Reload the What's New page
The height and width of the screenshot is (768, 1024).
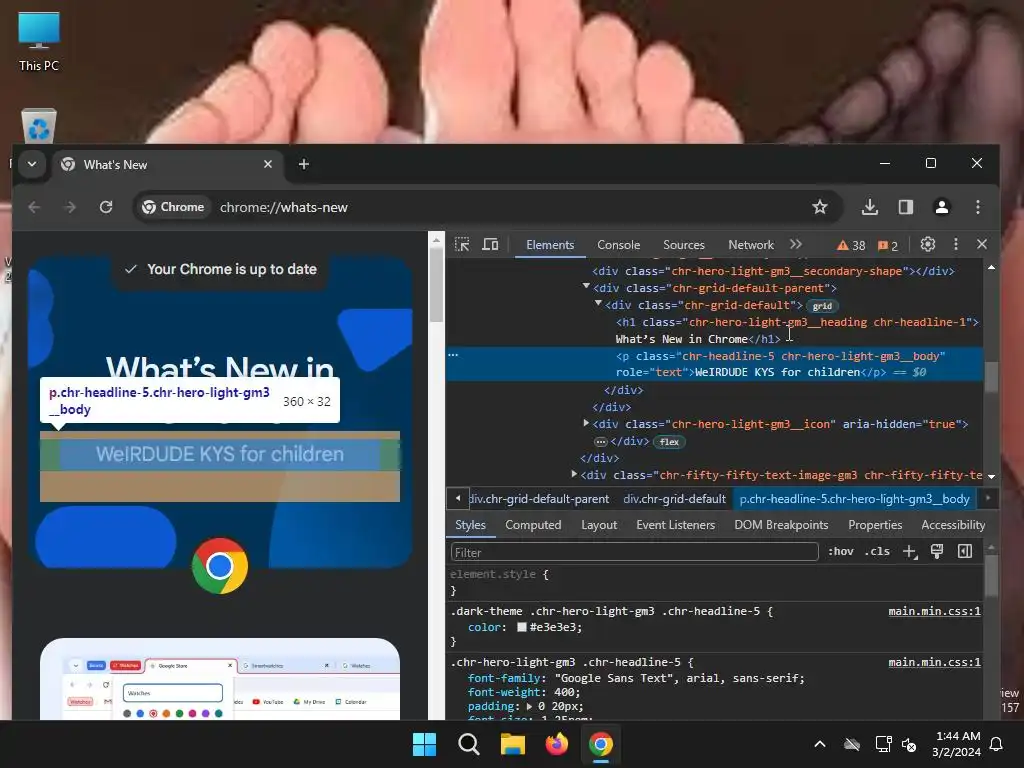pos(106,207)
